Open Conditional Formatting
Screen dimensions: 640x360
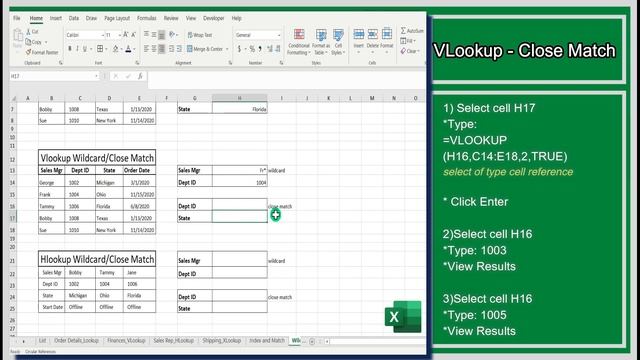299,42
